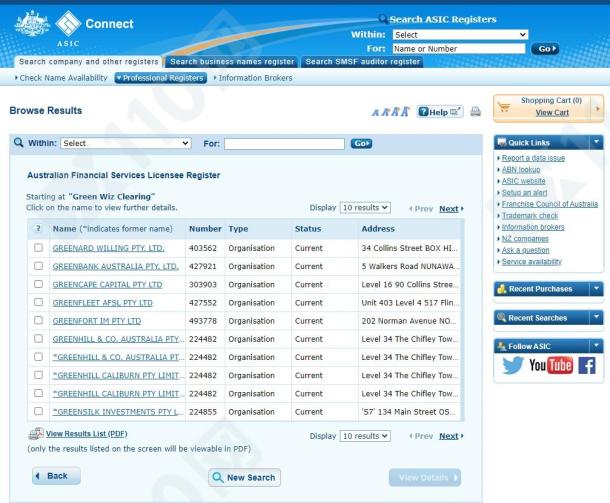Open ABN lookup link

click(x=521, y=170)
